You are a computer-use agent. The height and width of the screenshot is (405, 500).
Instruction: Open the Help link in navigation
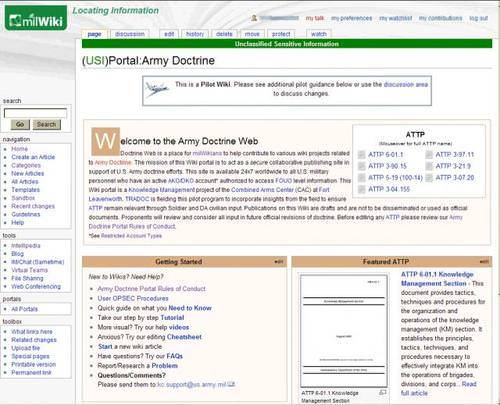click(18, 222)
